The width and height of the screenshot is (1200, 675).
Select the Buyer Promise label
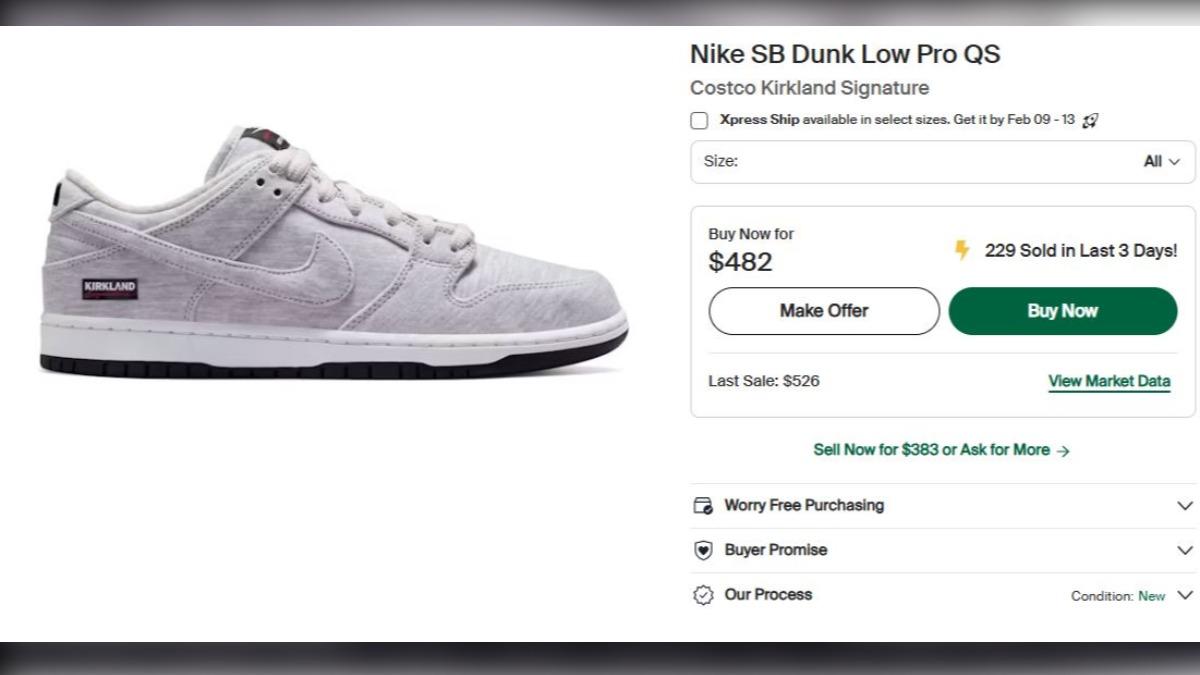[x=776, y=550]
